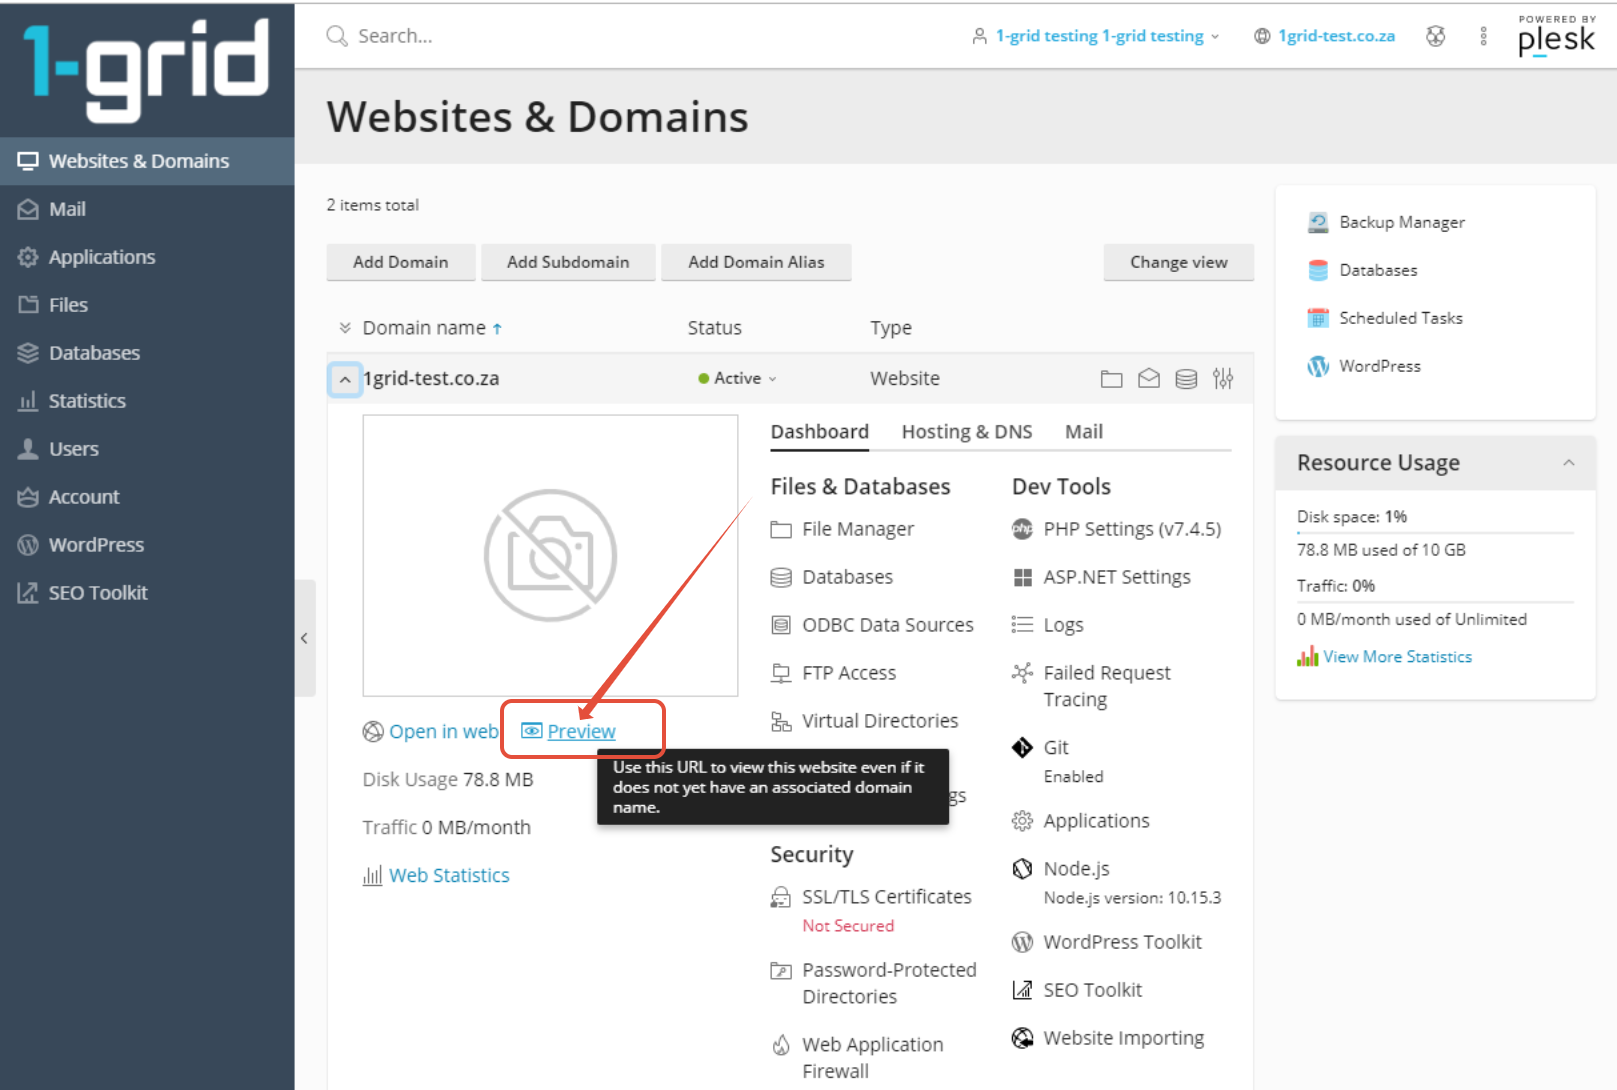This screenshot has width=1617, height=1090.
Task: Click into the Search field
Action: 640,36
